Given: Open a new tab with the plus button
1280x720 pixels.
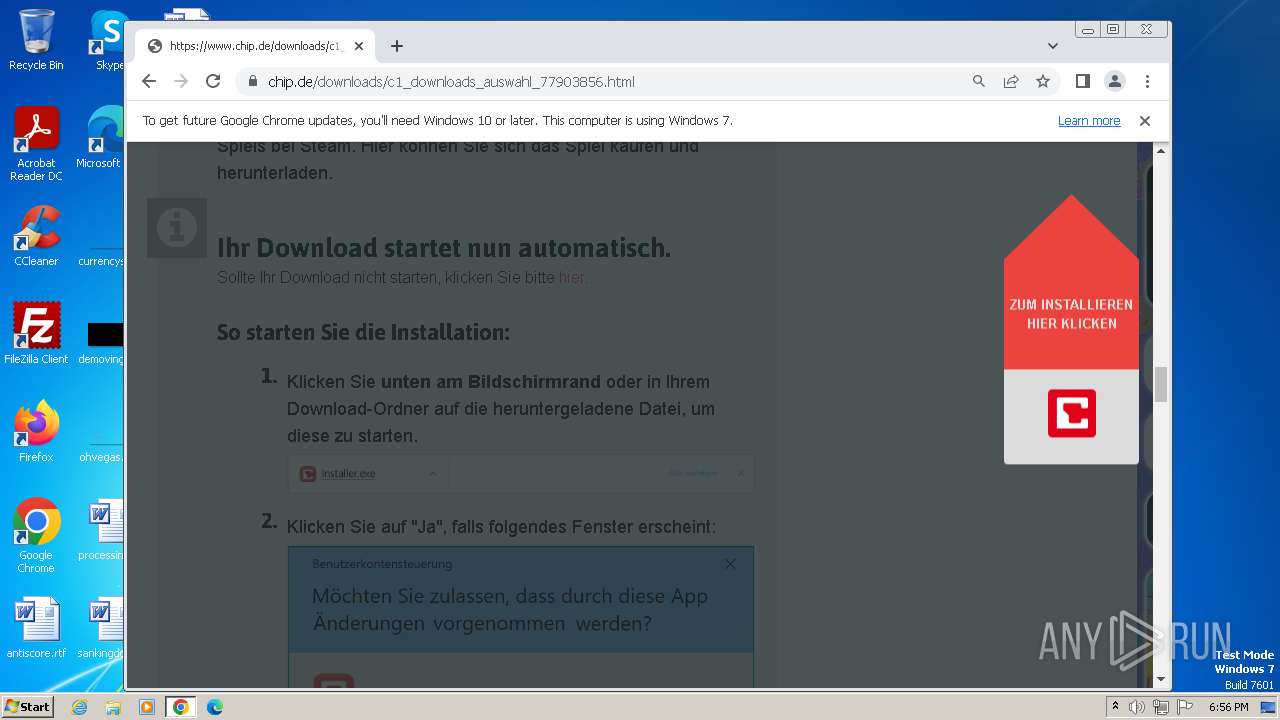Looking at the screenshot, I should [x=397, y=46].
